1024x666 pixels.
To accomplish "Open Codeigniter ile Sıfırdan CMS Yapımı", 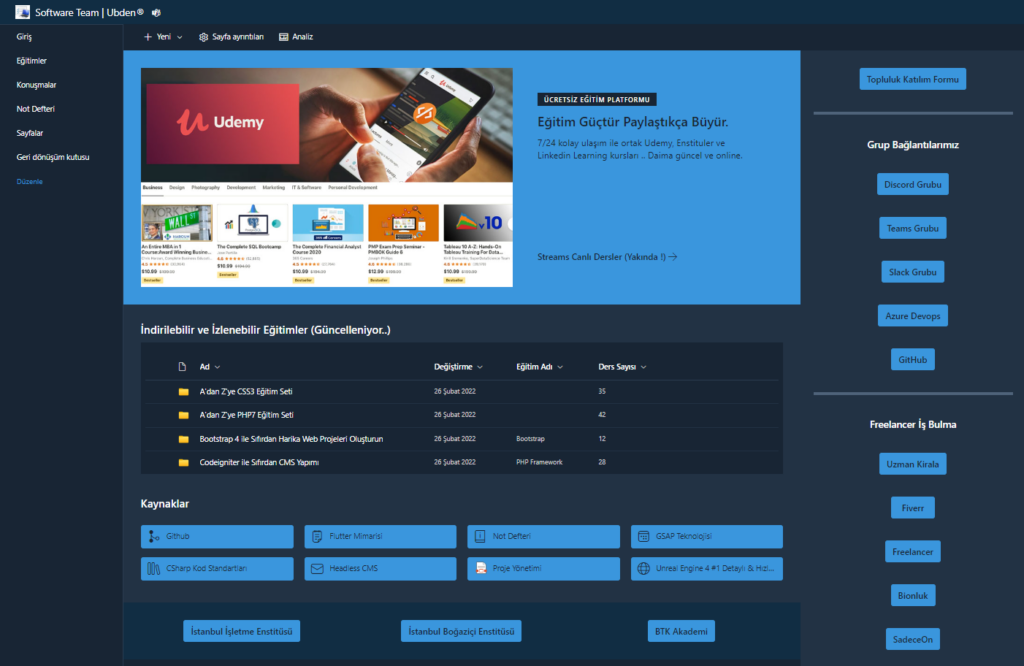I will 259,462.
